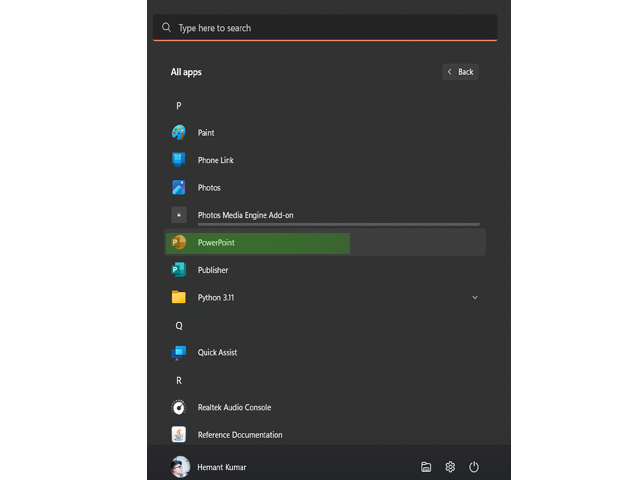Select the 'Publisher' label
Image resolution: width=640 pixels, height=480 pixels.
[x=213, y=270]
